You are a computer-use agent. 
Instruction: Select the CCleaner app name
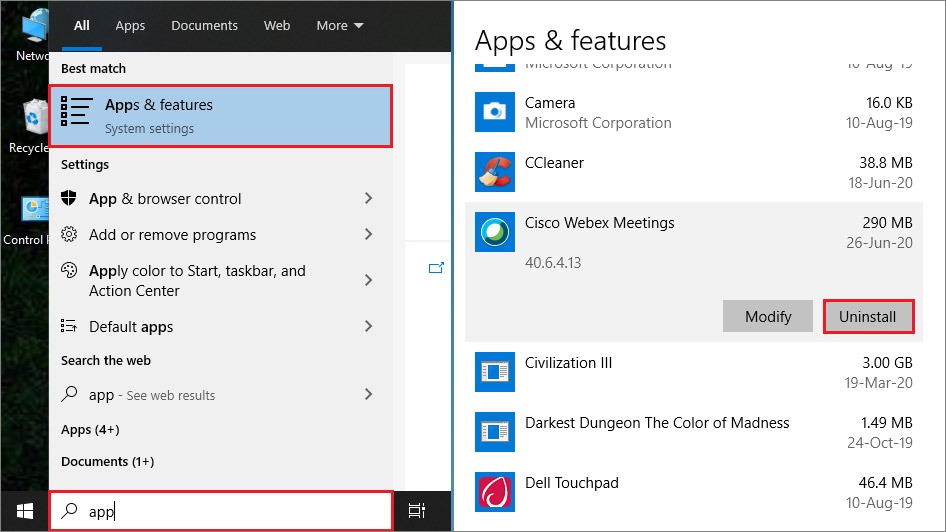tap(554, 163)
